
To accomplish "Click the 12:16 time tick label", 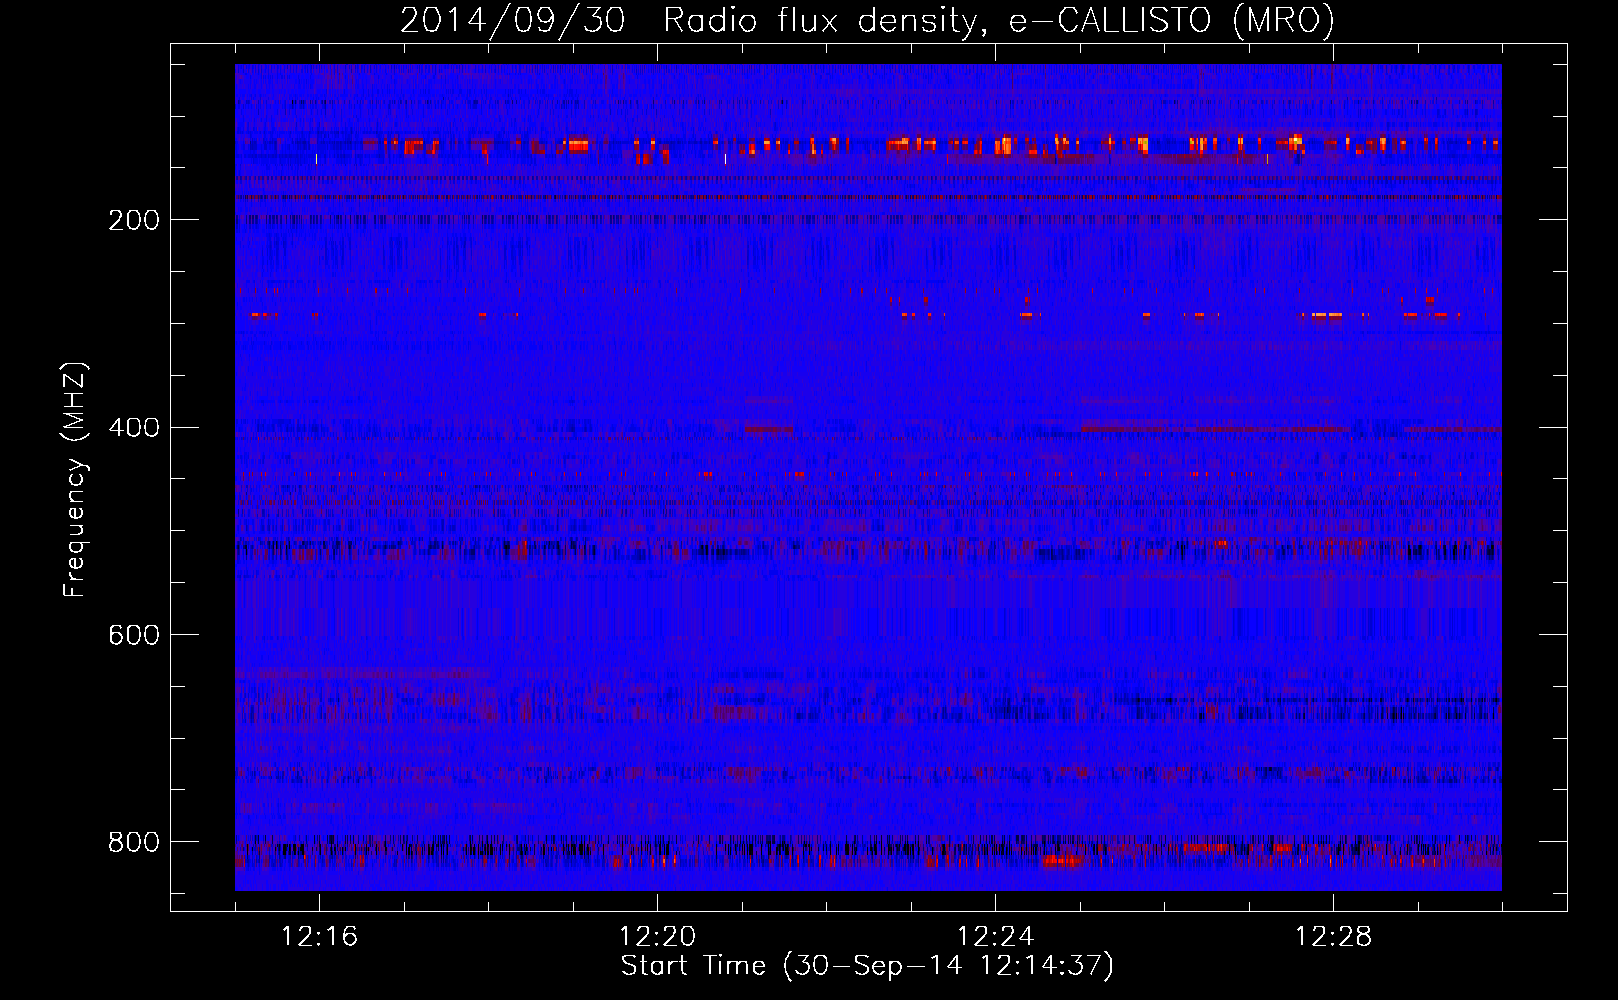I will pyautogui.click(x=319, y=937).
